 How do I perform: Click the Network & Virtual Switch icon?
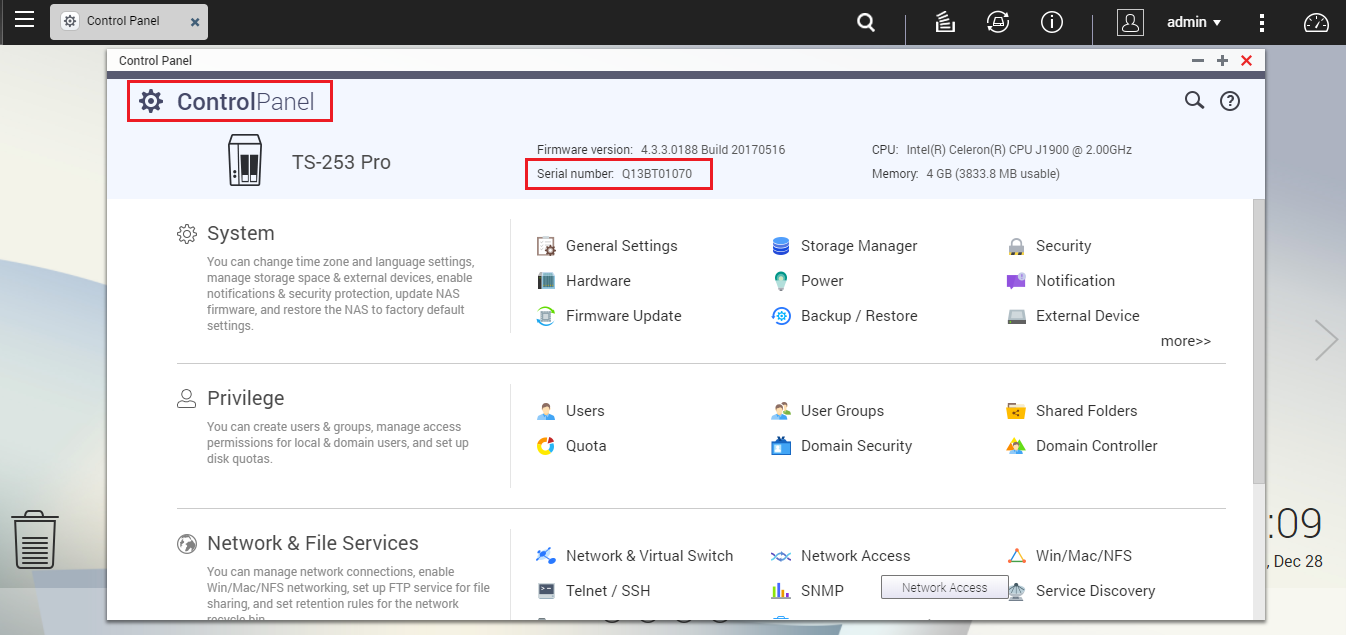[x=546, y=556]
